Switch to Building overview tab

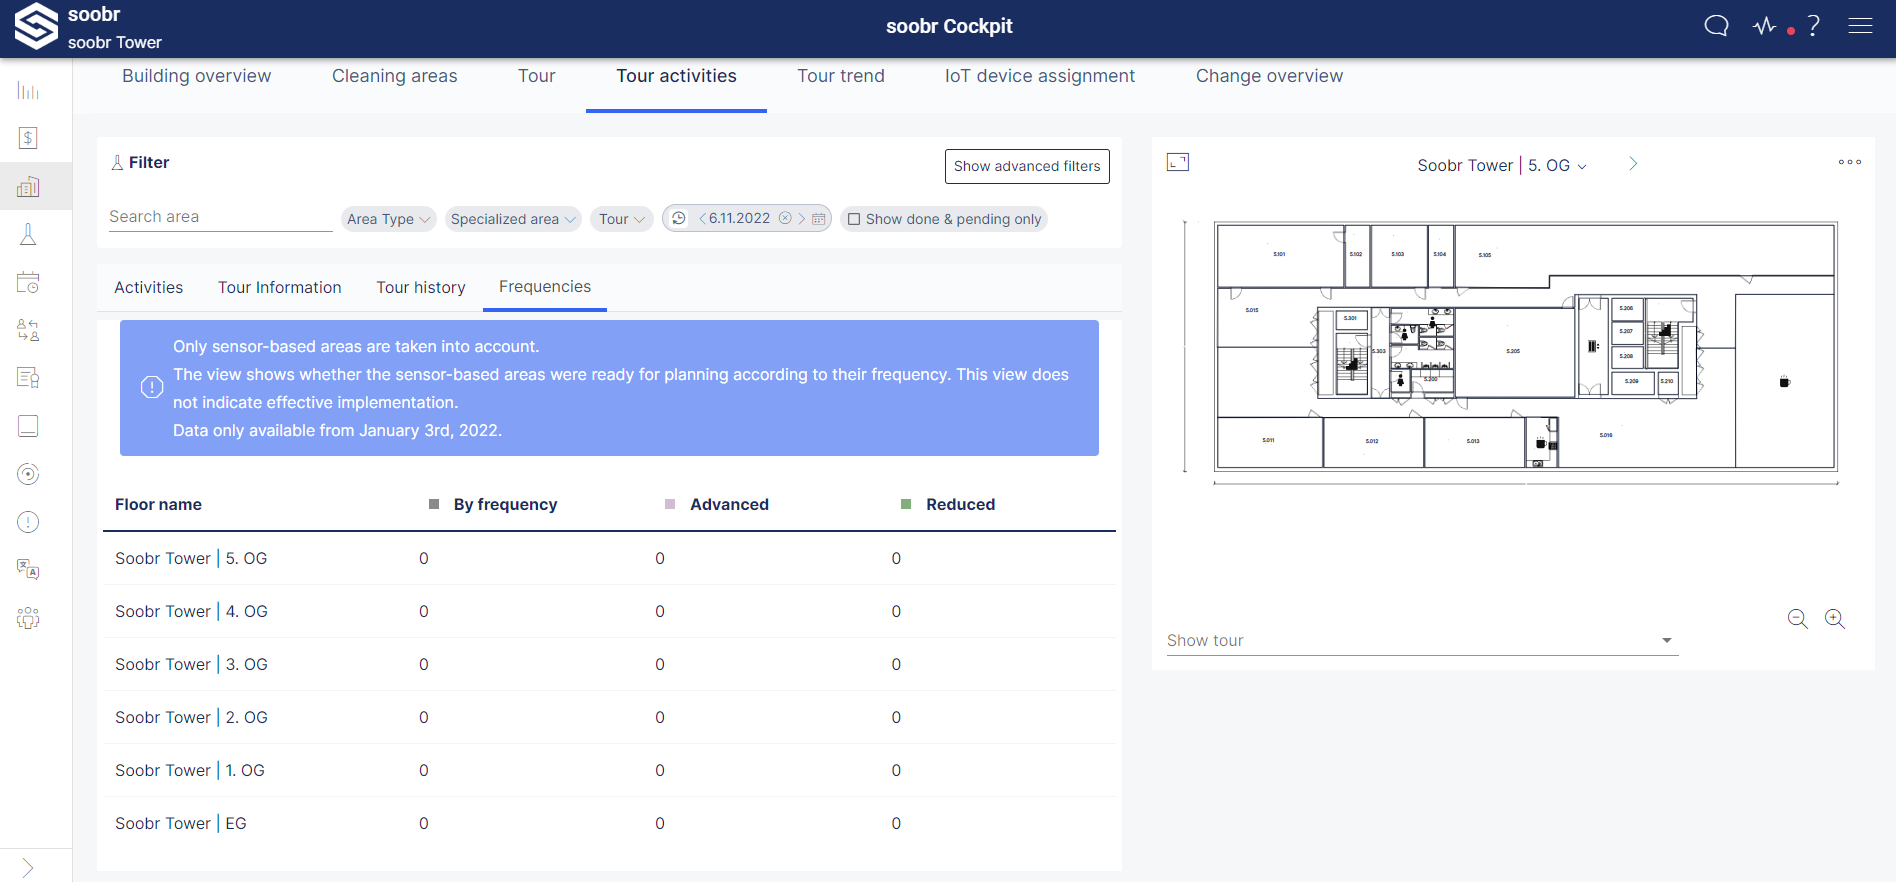(x=196, y=76)
